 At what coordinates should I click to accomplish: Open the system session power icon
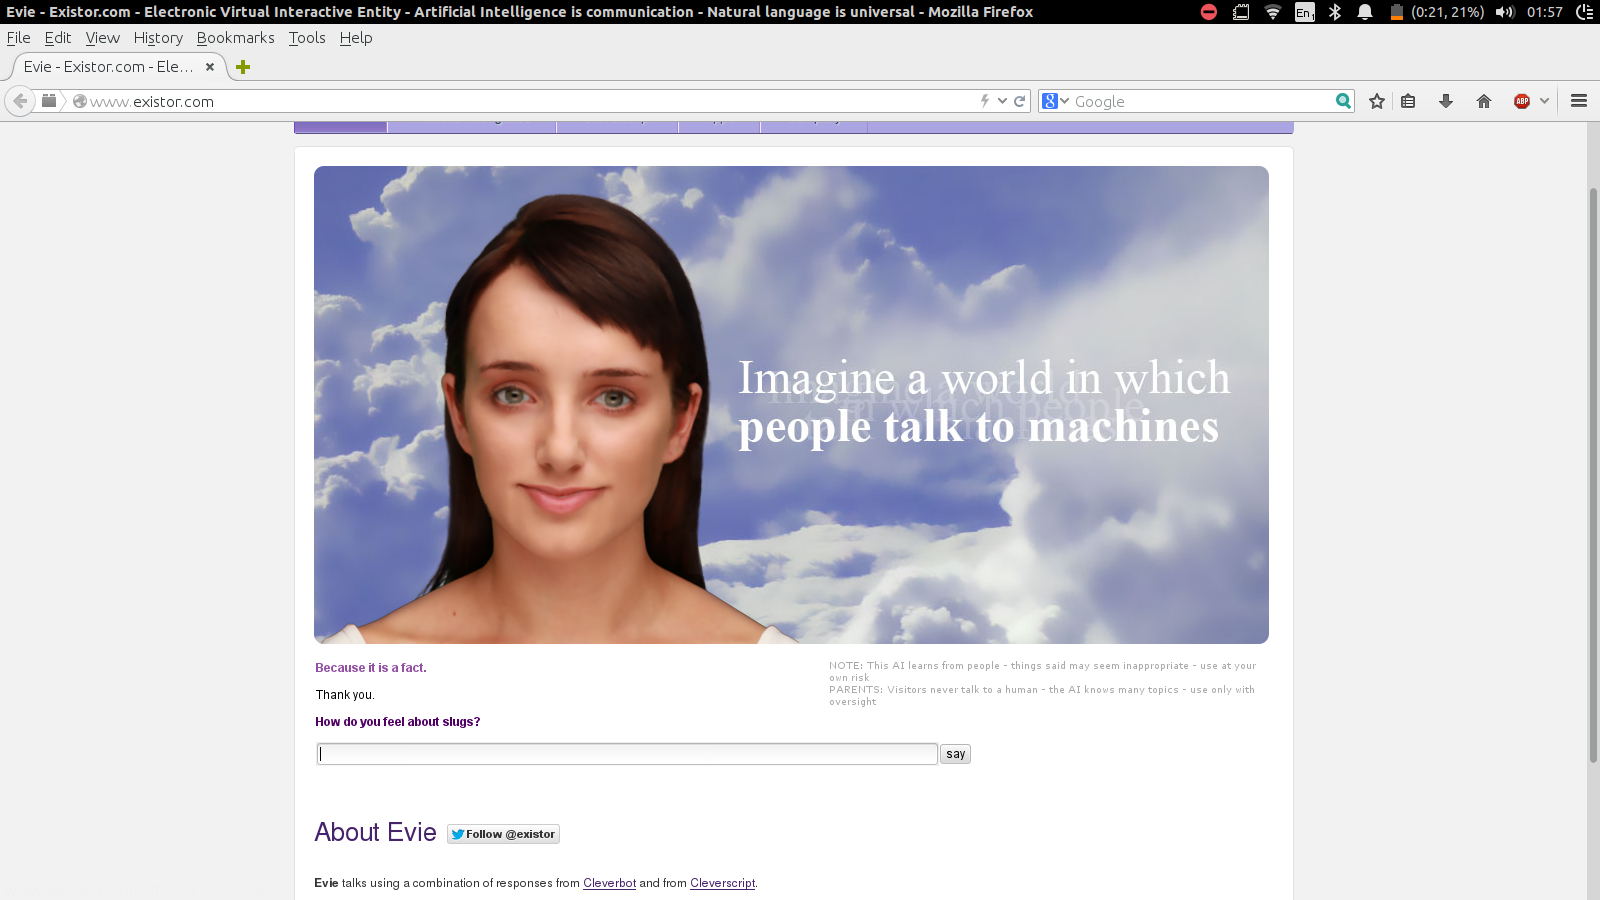pyautogui.click(x=1584, y=12)
